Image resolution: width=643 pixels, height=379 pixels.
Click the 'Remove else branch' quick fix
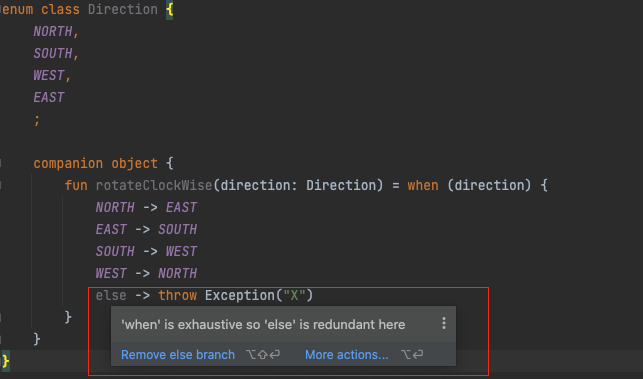tap(178, 354)
